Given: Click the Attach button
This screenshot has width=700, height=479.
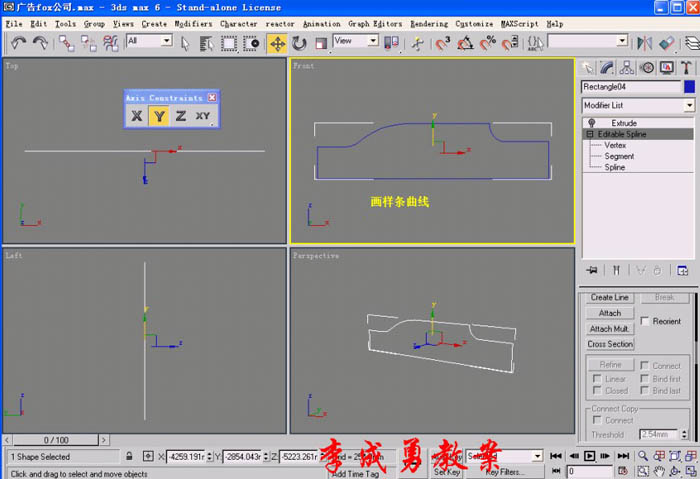Looking at the screenshot, I should 609,313.
